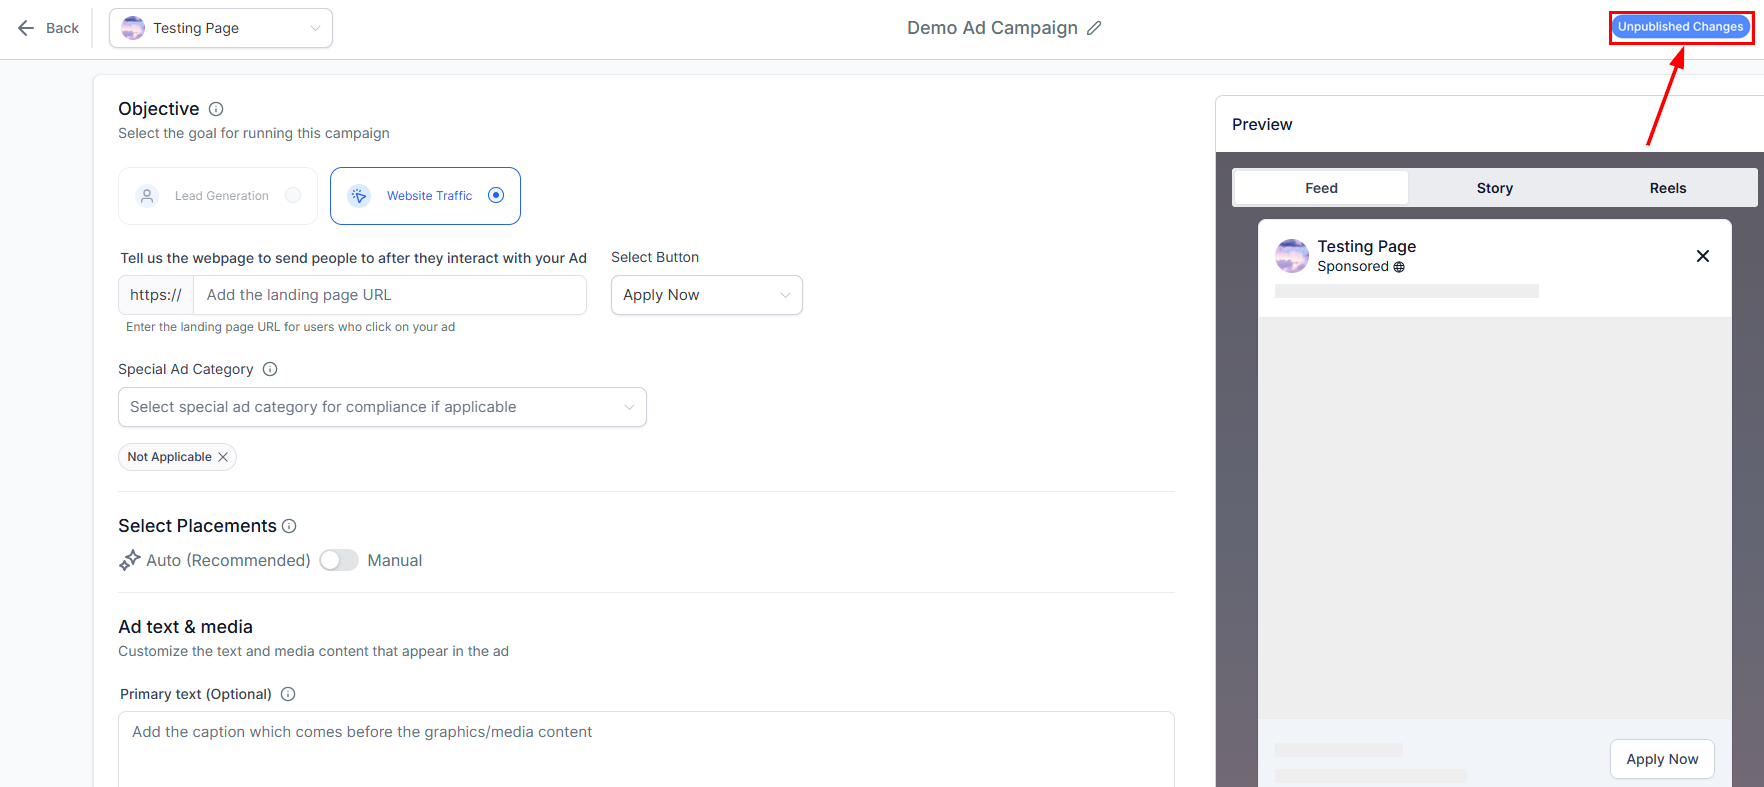This screenshot has width=1764, height=787.
Task: Click Testing Page avatar in preview
Action: (x=1292, y=256)
